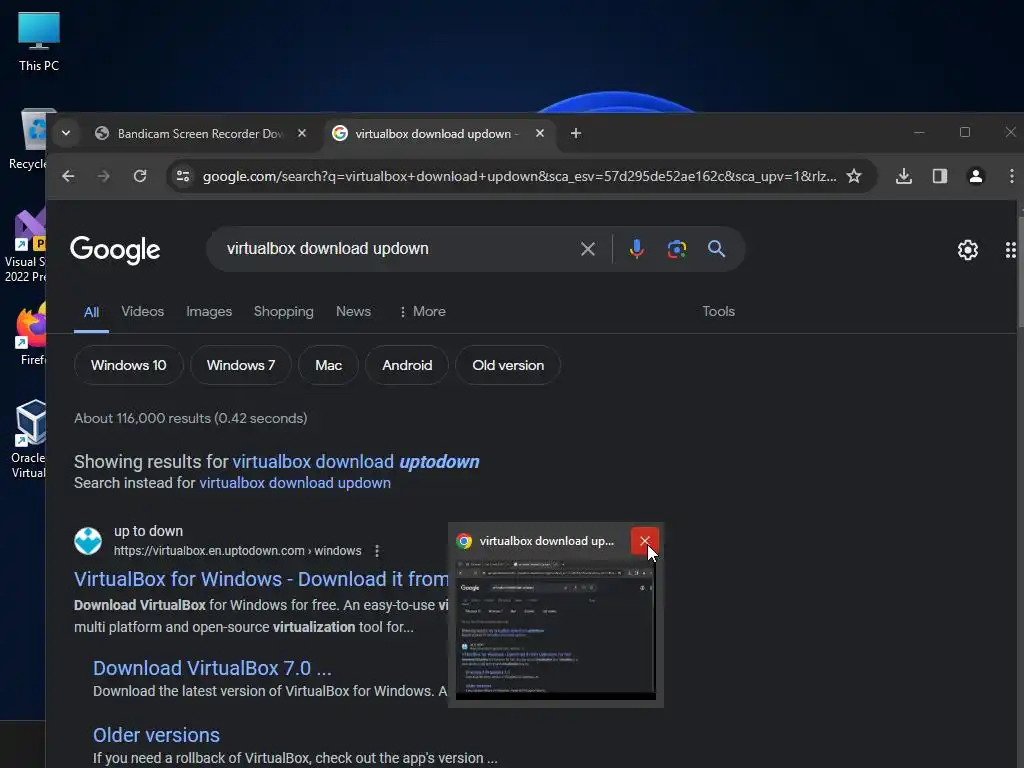This screenshot has height=768, width=1024.
Task: Go to the Google logo home
Action: point(115,249)
